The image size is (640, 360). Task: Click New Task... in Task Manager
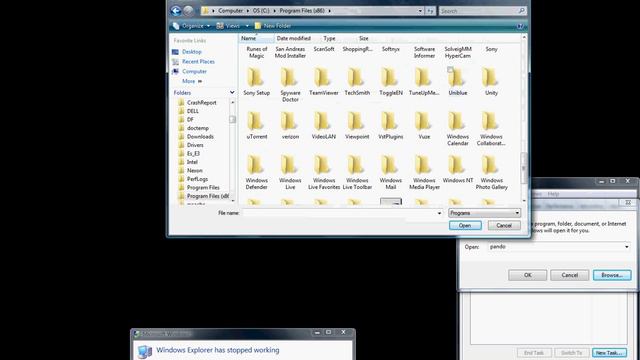coord(609,353)
